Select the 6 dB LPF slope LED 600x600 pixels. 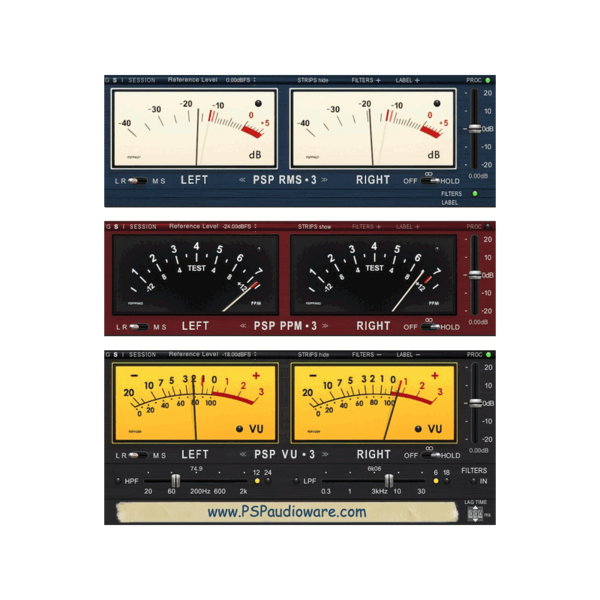tap(436, 481)
